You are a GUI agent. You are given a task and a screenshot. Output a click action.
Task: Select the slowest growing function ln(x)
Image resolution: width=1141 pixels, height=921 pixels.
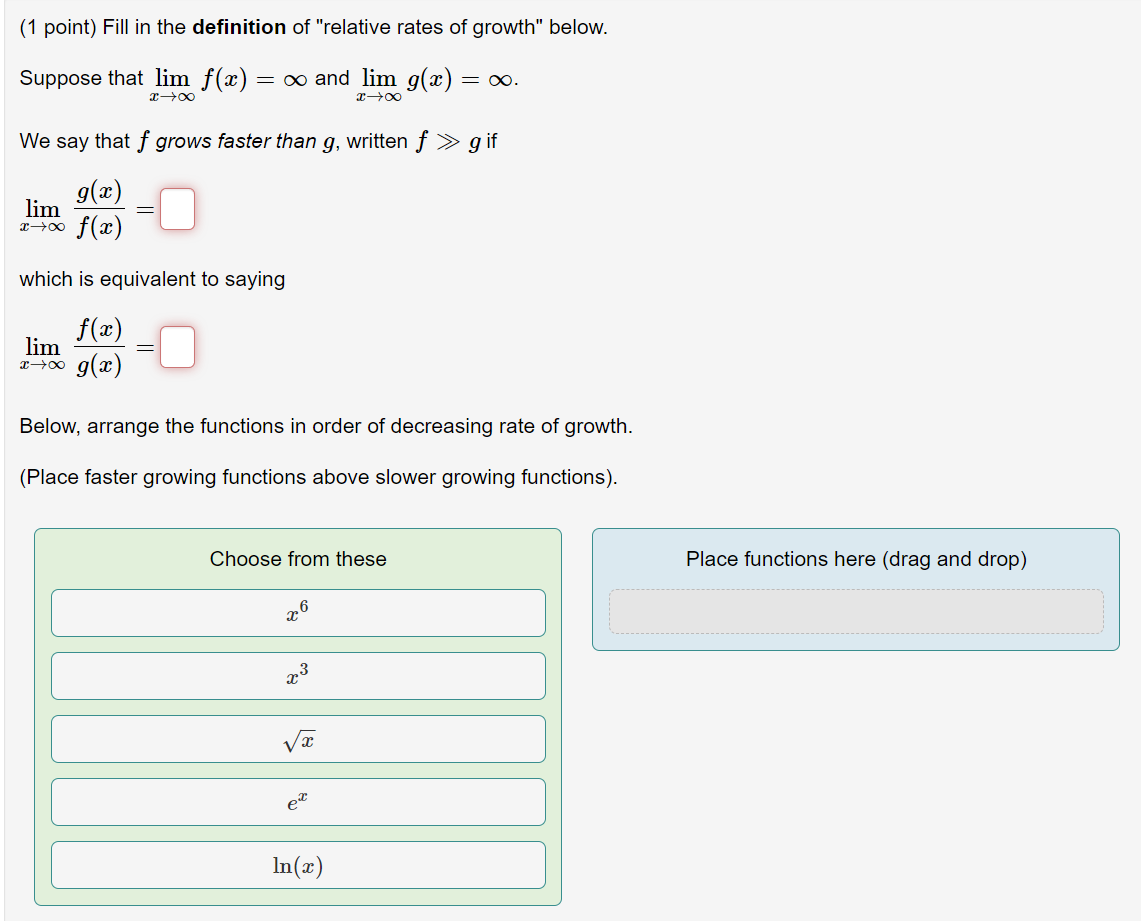(x=297, y=865)
